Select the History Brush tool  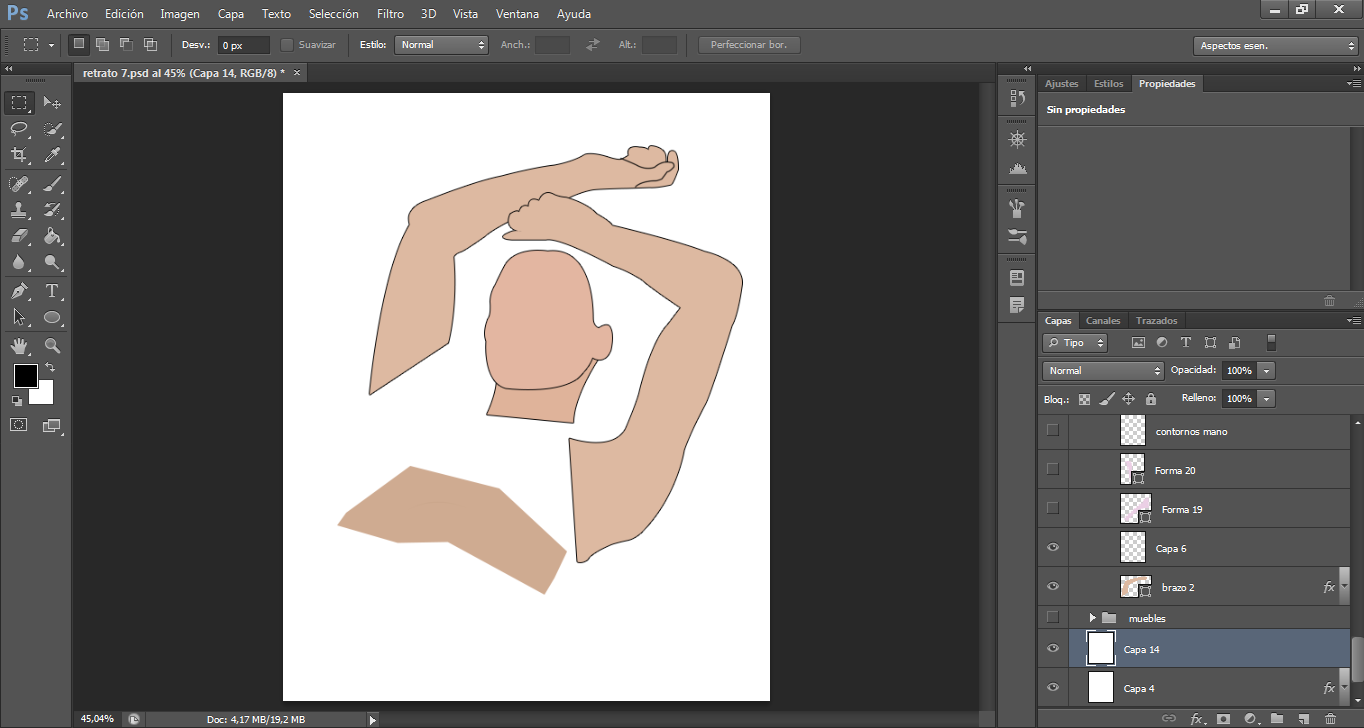[x=53, y=210]
